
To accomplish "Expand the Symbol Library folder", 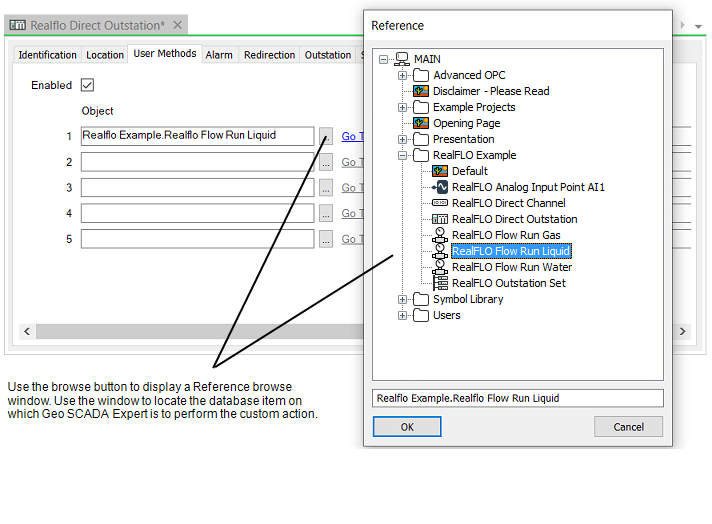I will click(402, 299).
